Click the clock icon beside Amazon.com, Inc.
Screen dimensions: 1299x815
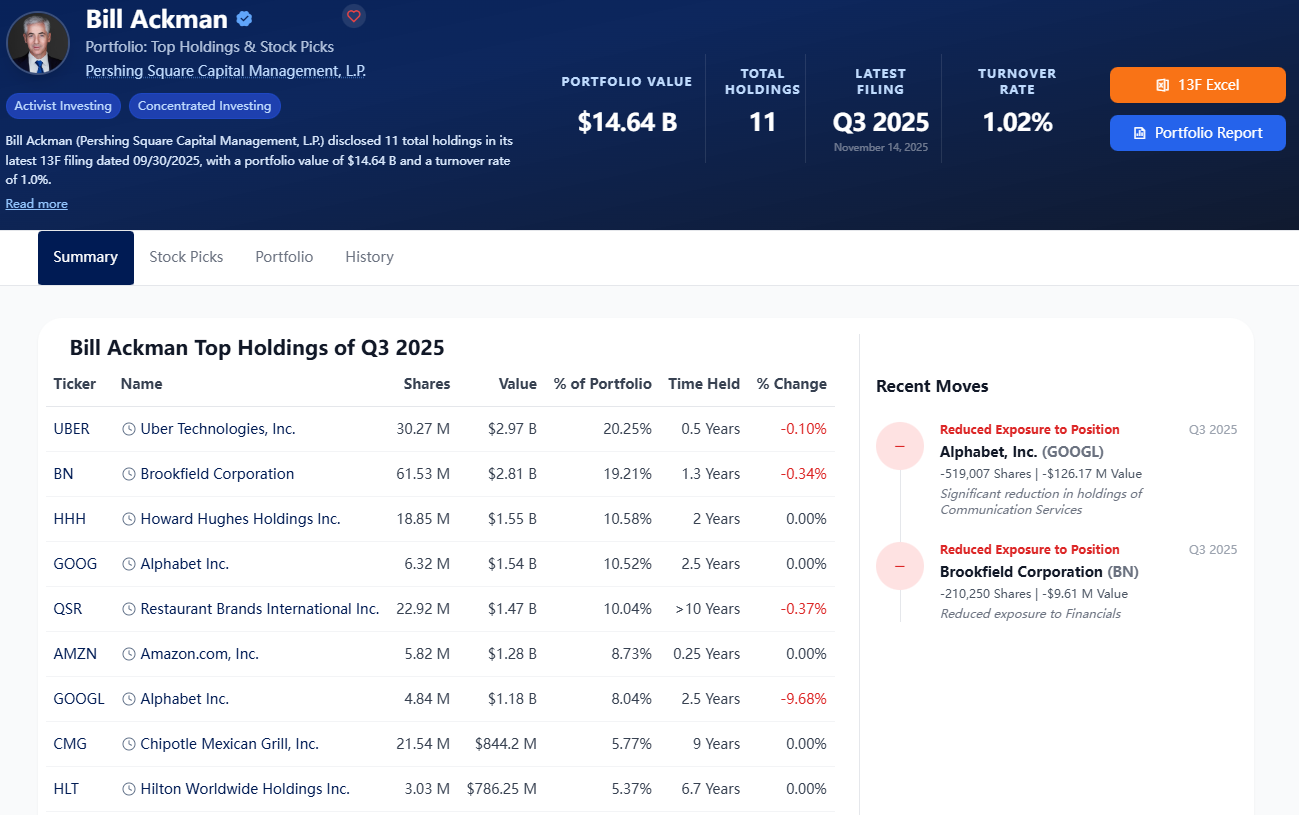(x=129, y=654)
